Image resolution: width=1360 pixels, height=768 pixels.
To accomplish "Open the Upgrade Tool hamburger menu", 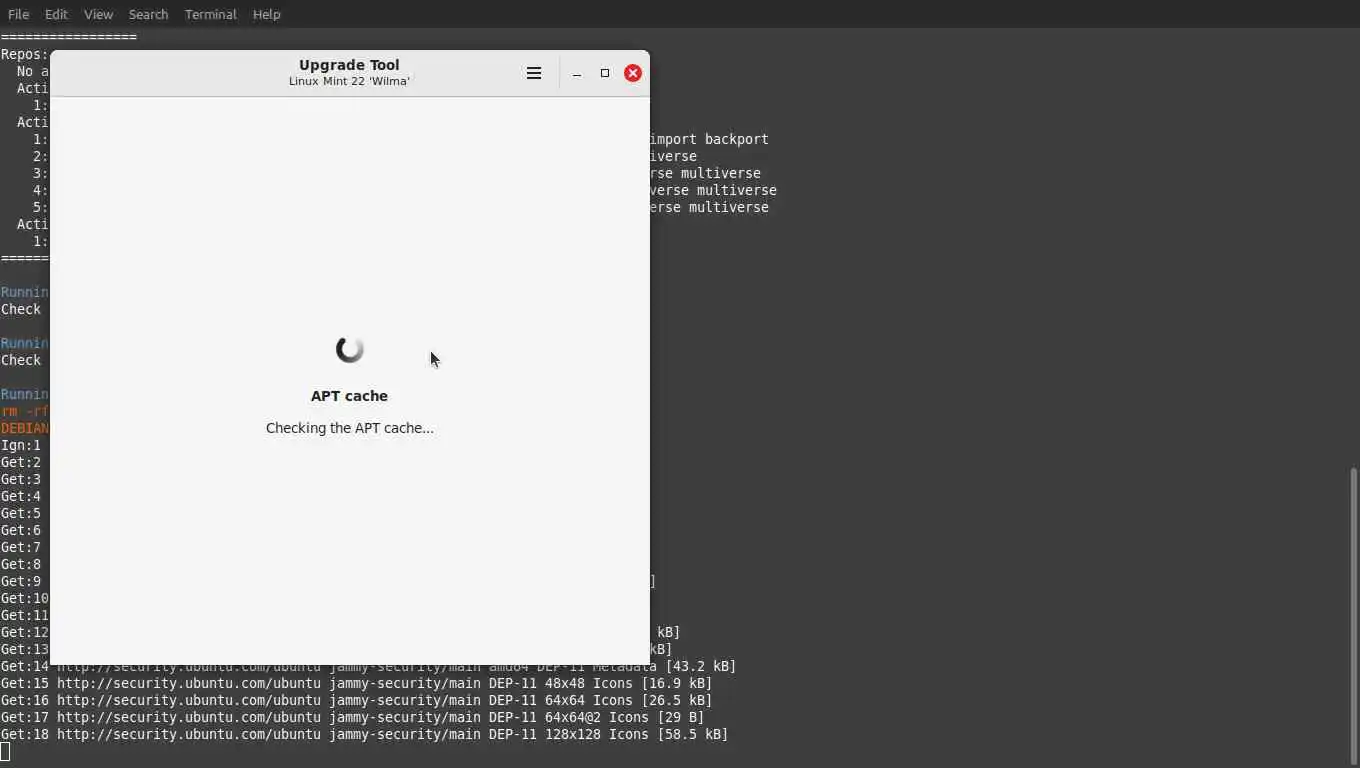I will pos(534,73).
